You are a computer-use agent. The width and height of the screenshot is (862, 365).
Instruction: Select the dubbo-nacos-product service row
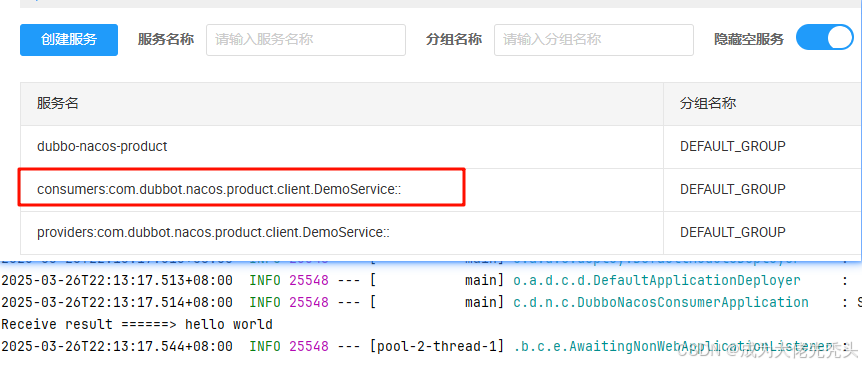pyautogui.click(x=441, y=147)
